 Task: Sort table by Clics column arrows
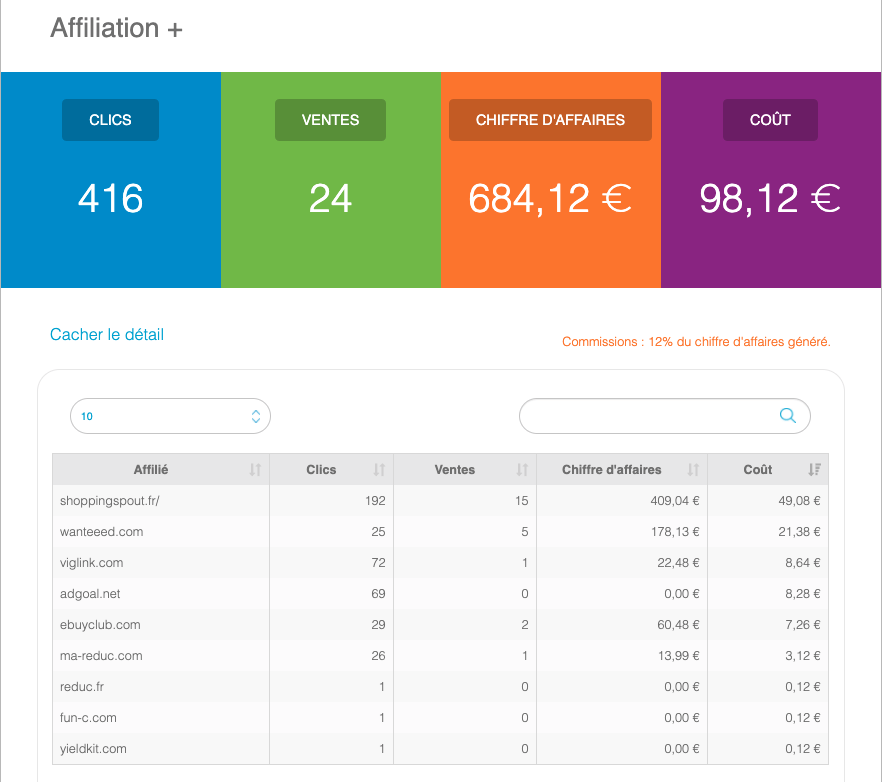pos(379,470)
